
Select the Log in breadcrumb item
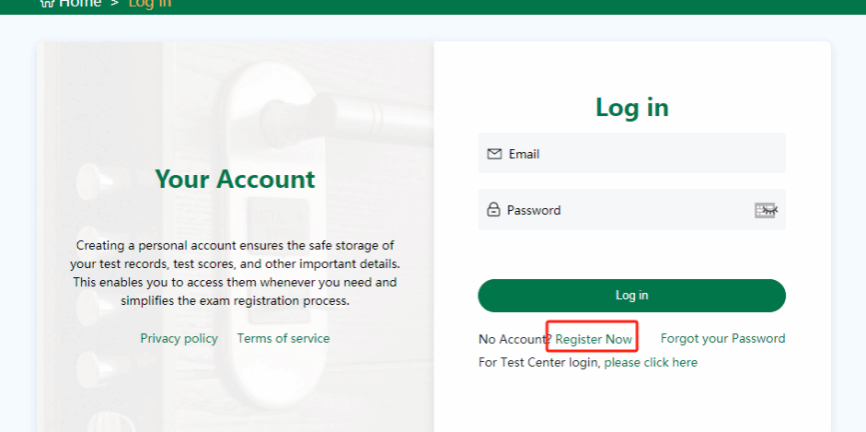pyautogui.click(x=150, y=3)
